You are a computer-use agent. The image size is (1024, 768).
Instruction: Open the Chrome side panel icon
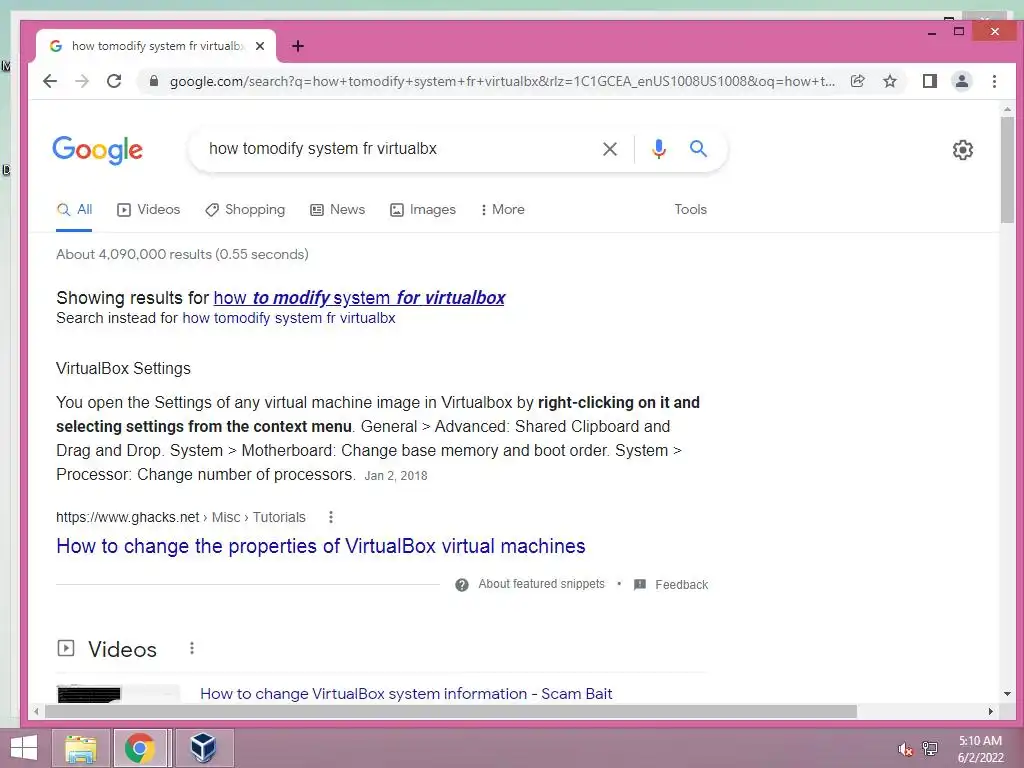click(x=929, y=81)
